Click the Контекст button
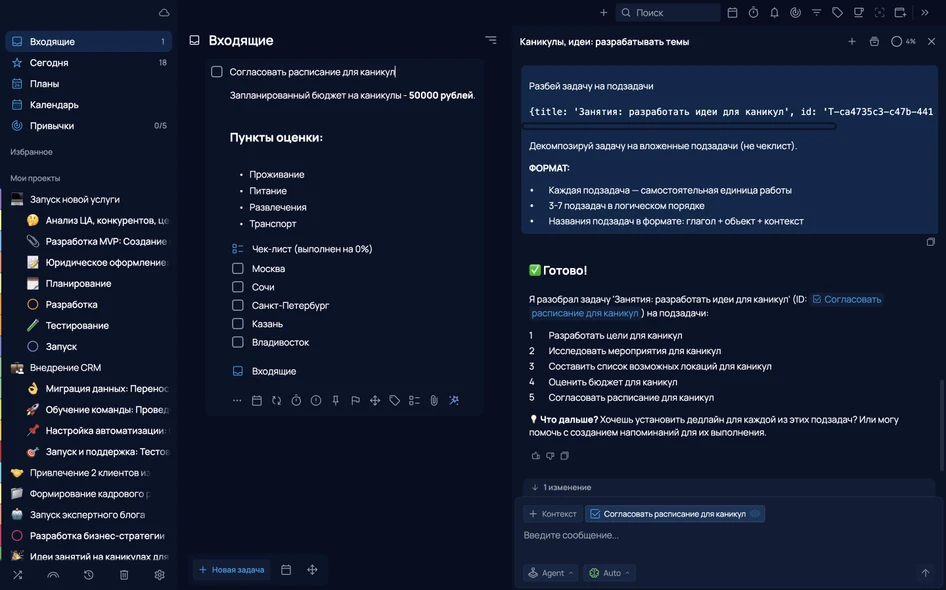The width and height of the screenshot is (946, 590). [553, 514]
